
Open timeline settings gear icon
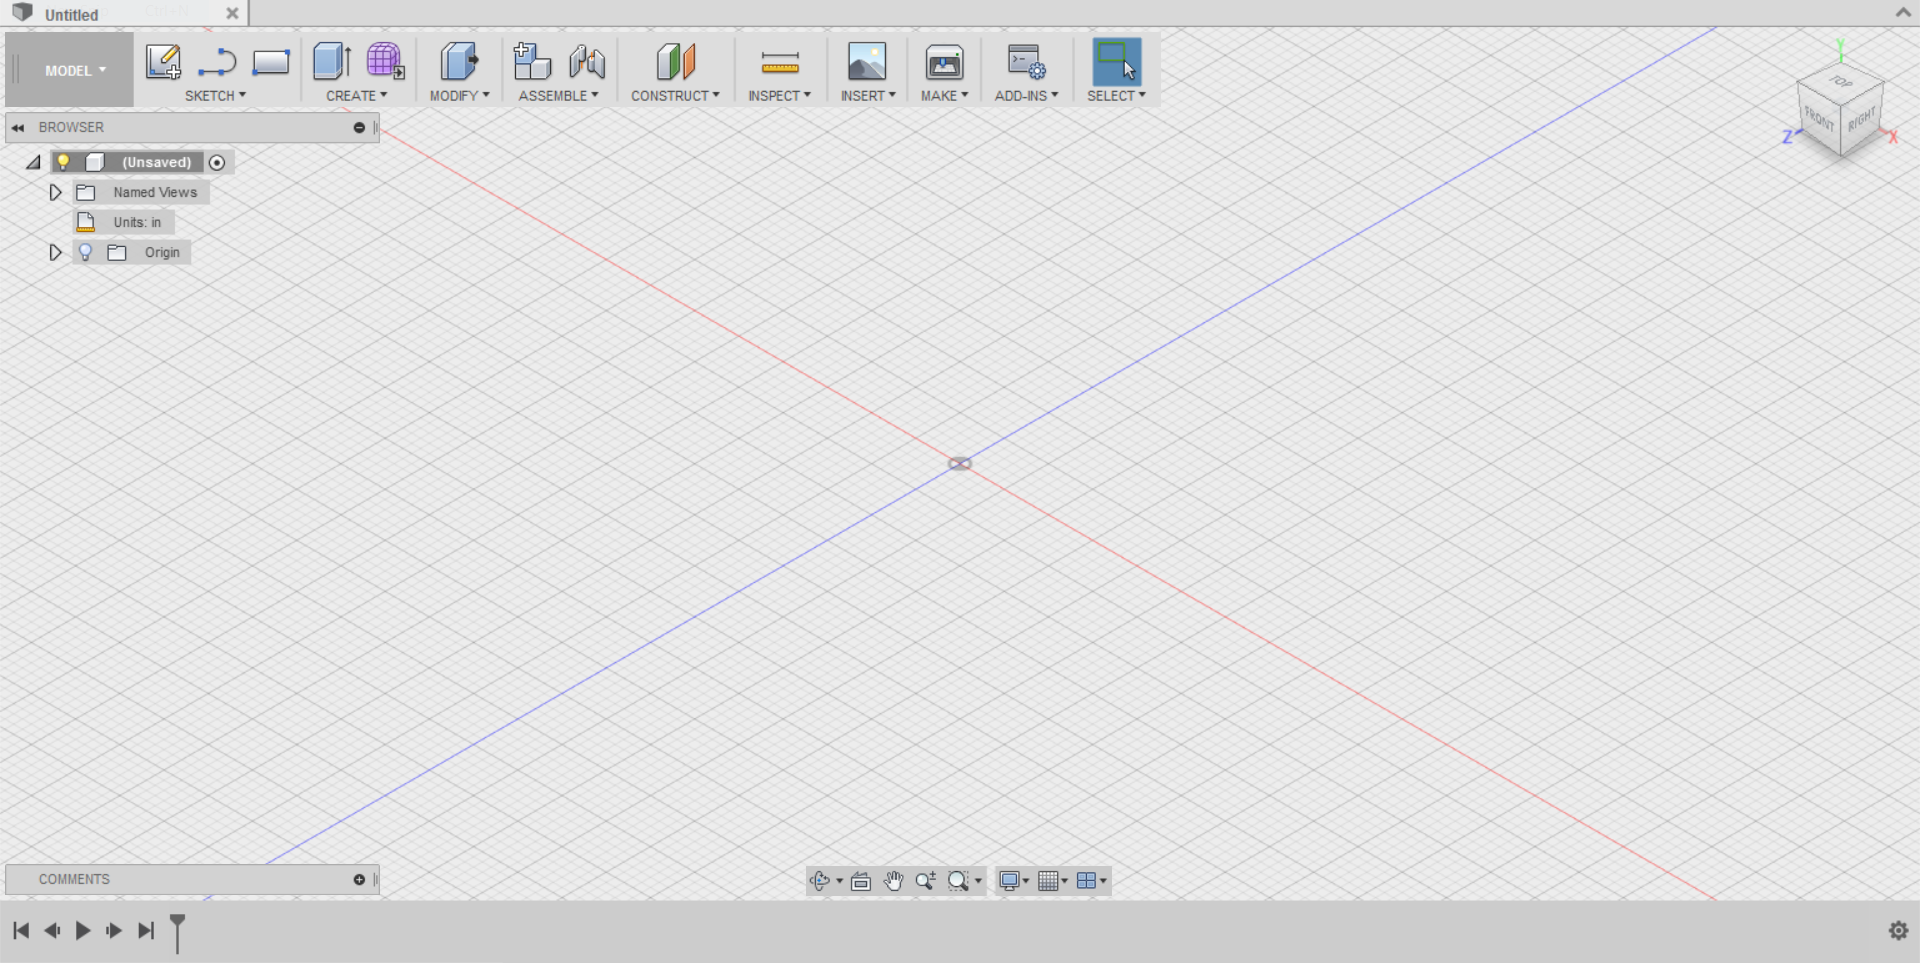click(x=1899, y=931)
